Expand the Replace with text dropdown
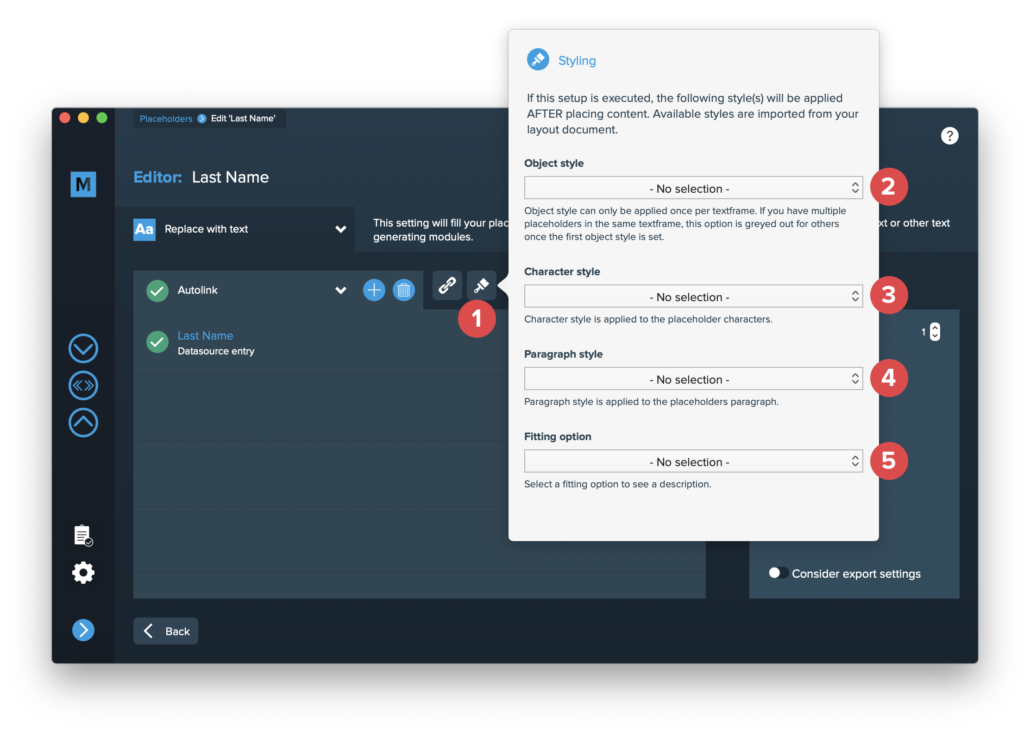Screen dimensions: 1030x732 (x=240, y=229)
